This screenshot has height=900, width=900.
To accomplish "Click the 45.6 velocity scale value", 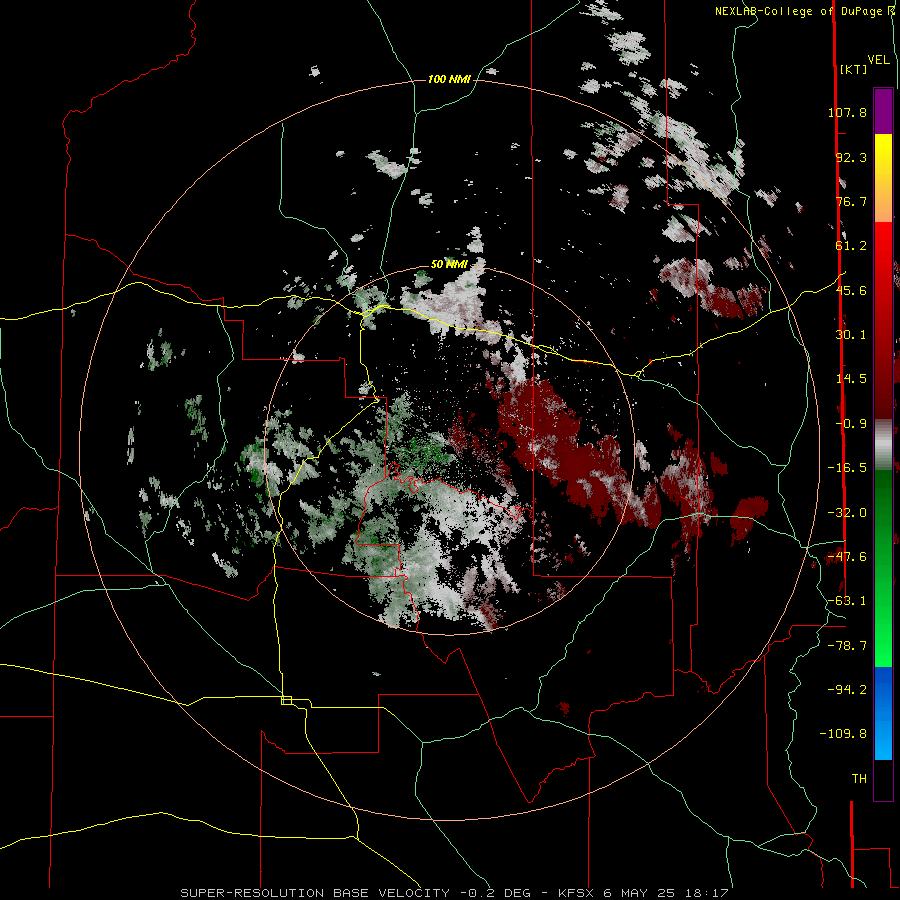I will pyautogui.click(x=851, y=290).
